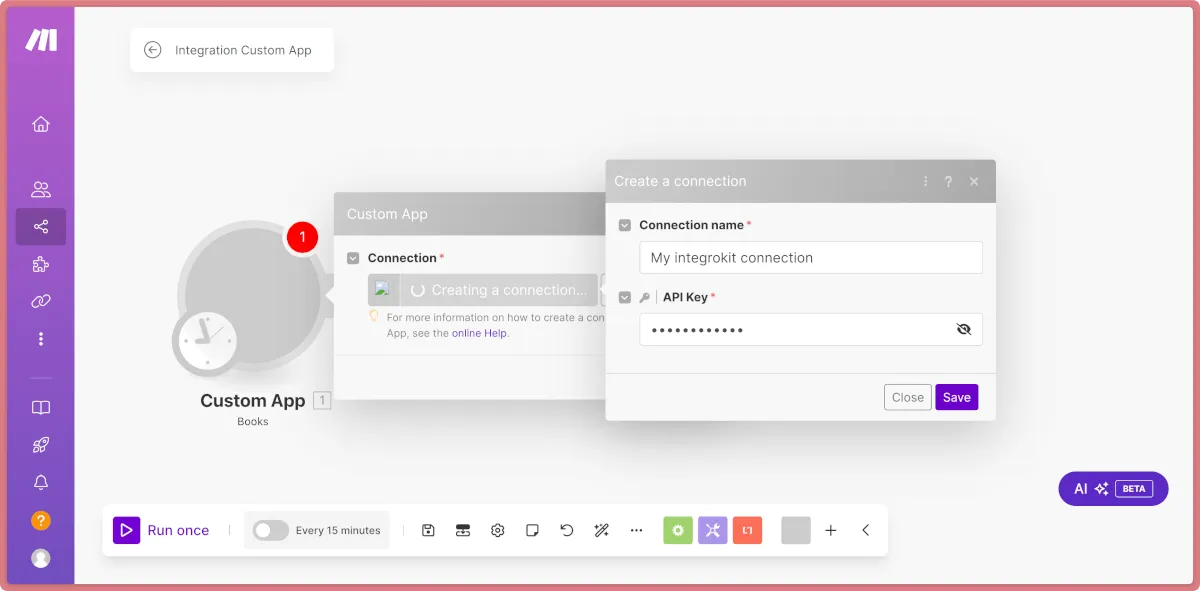This screenshot has height=591, width=1200.
Task: Open the Connections link icon
Action: click(x=41, y=301)
